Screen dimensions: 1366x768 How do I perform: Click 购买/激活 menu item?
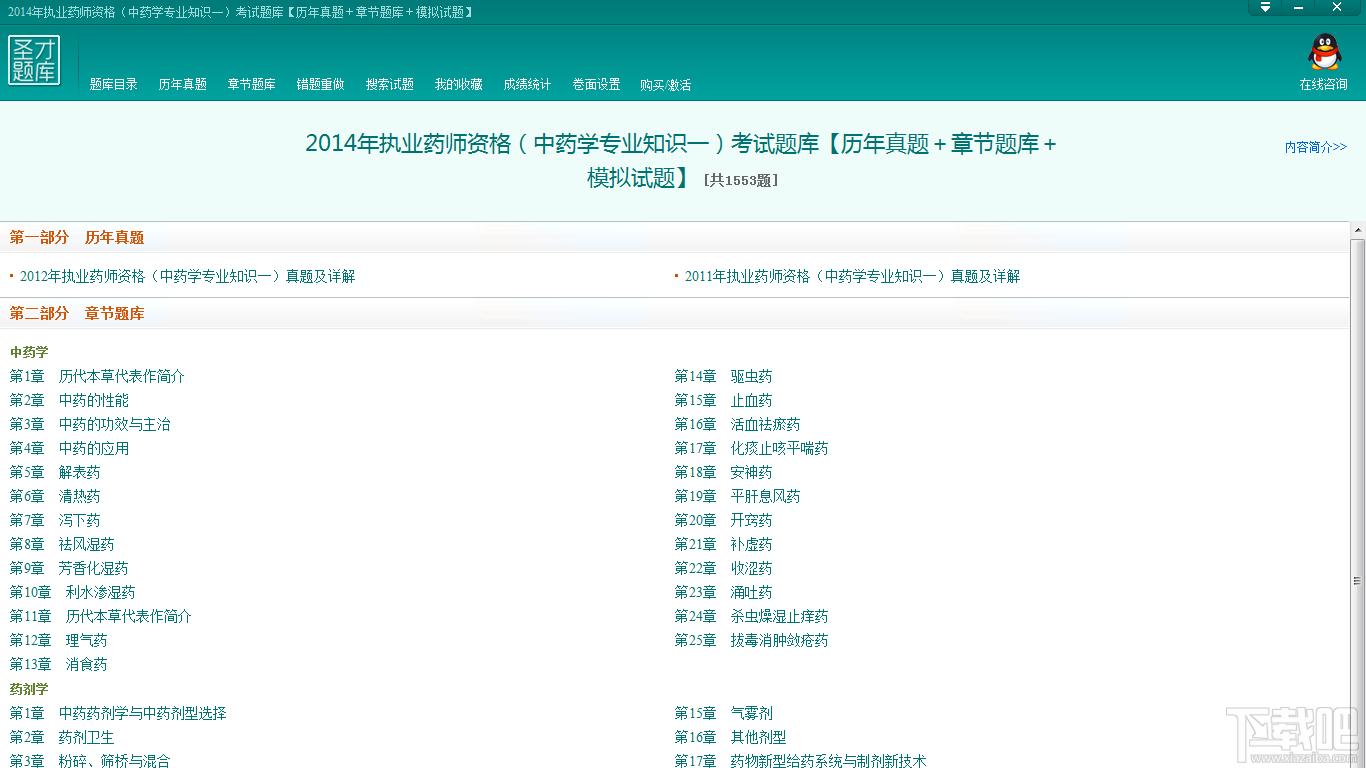[666, 85]
